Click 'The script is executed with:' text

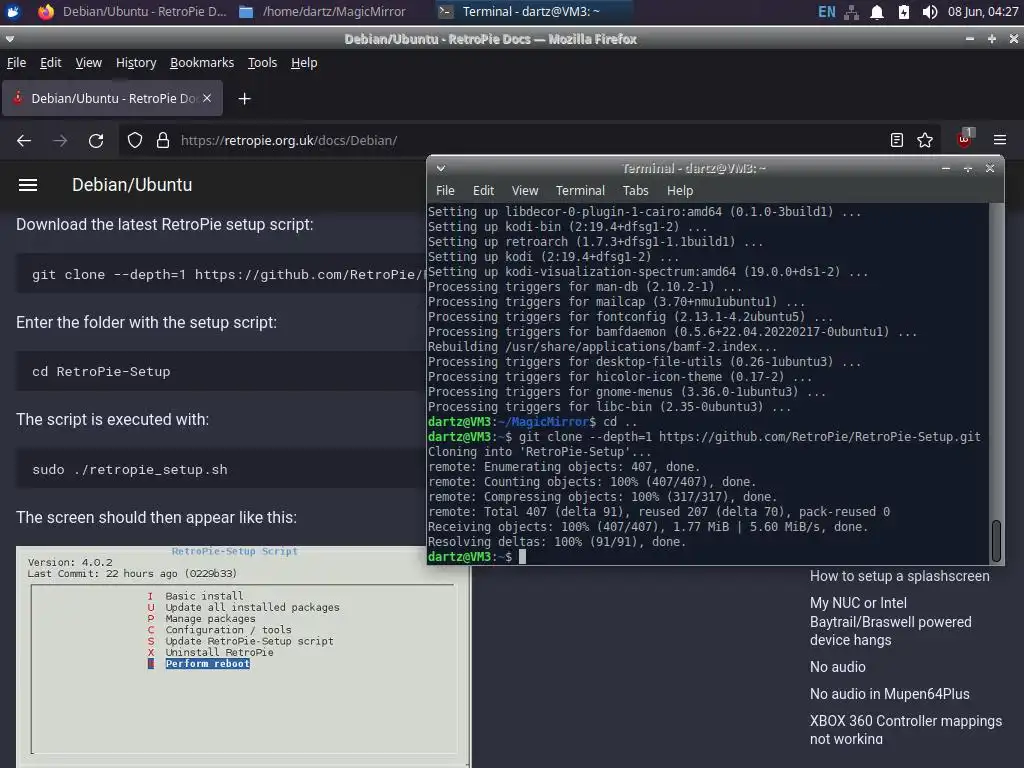(112, 419)
